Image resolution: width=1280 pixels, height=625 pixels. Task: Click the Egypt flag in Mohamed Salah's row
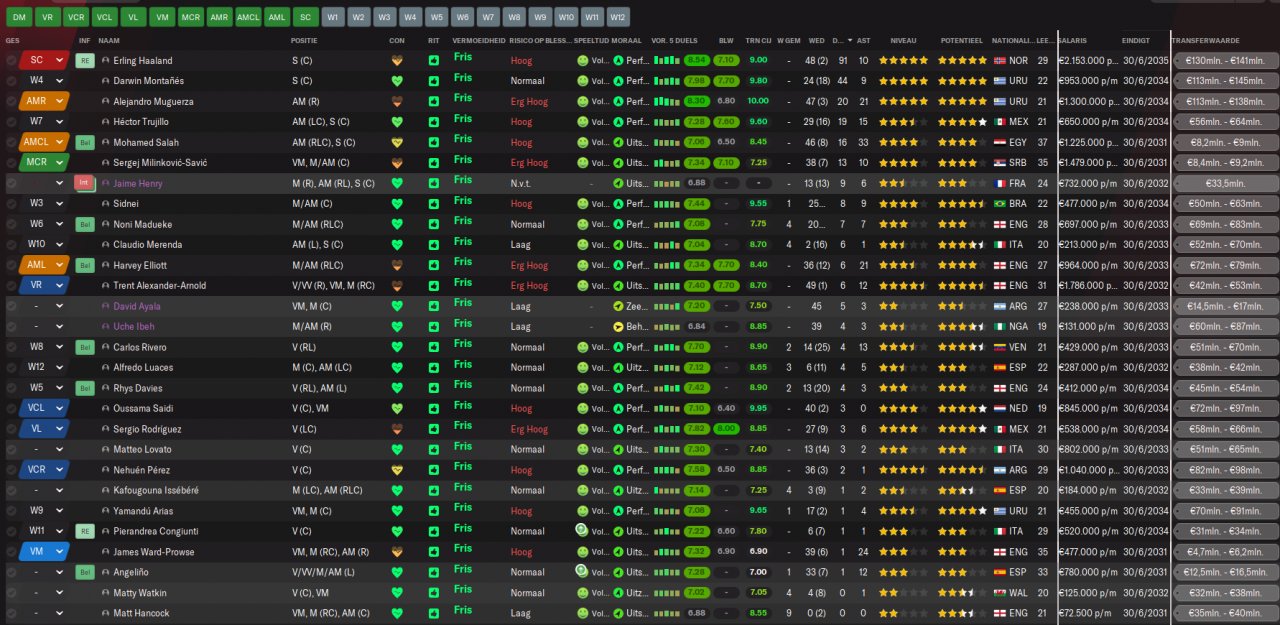tap(1001, 142)
